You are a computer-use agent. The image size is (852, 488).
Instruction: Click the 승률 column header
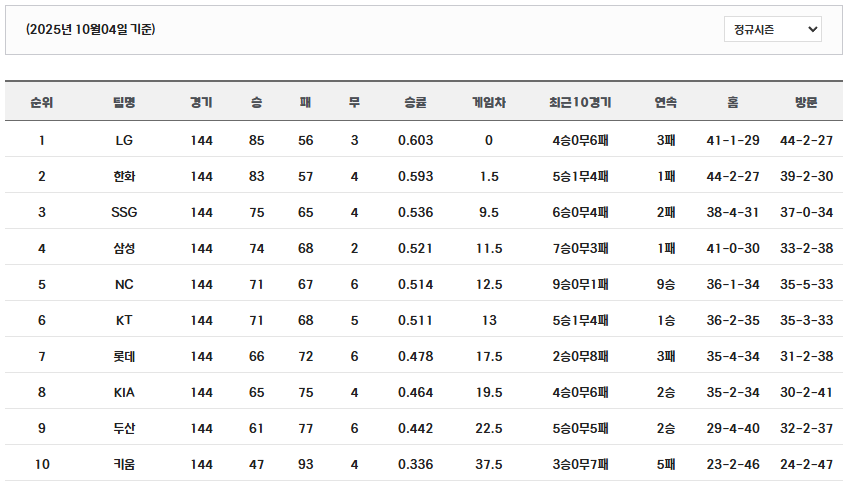click(415, 102)
